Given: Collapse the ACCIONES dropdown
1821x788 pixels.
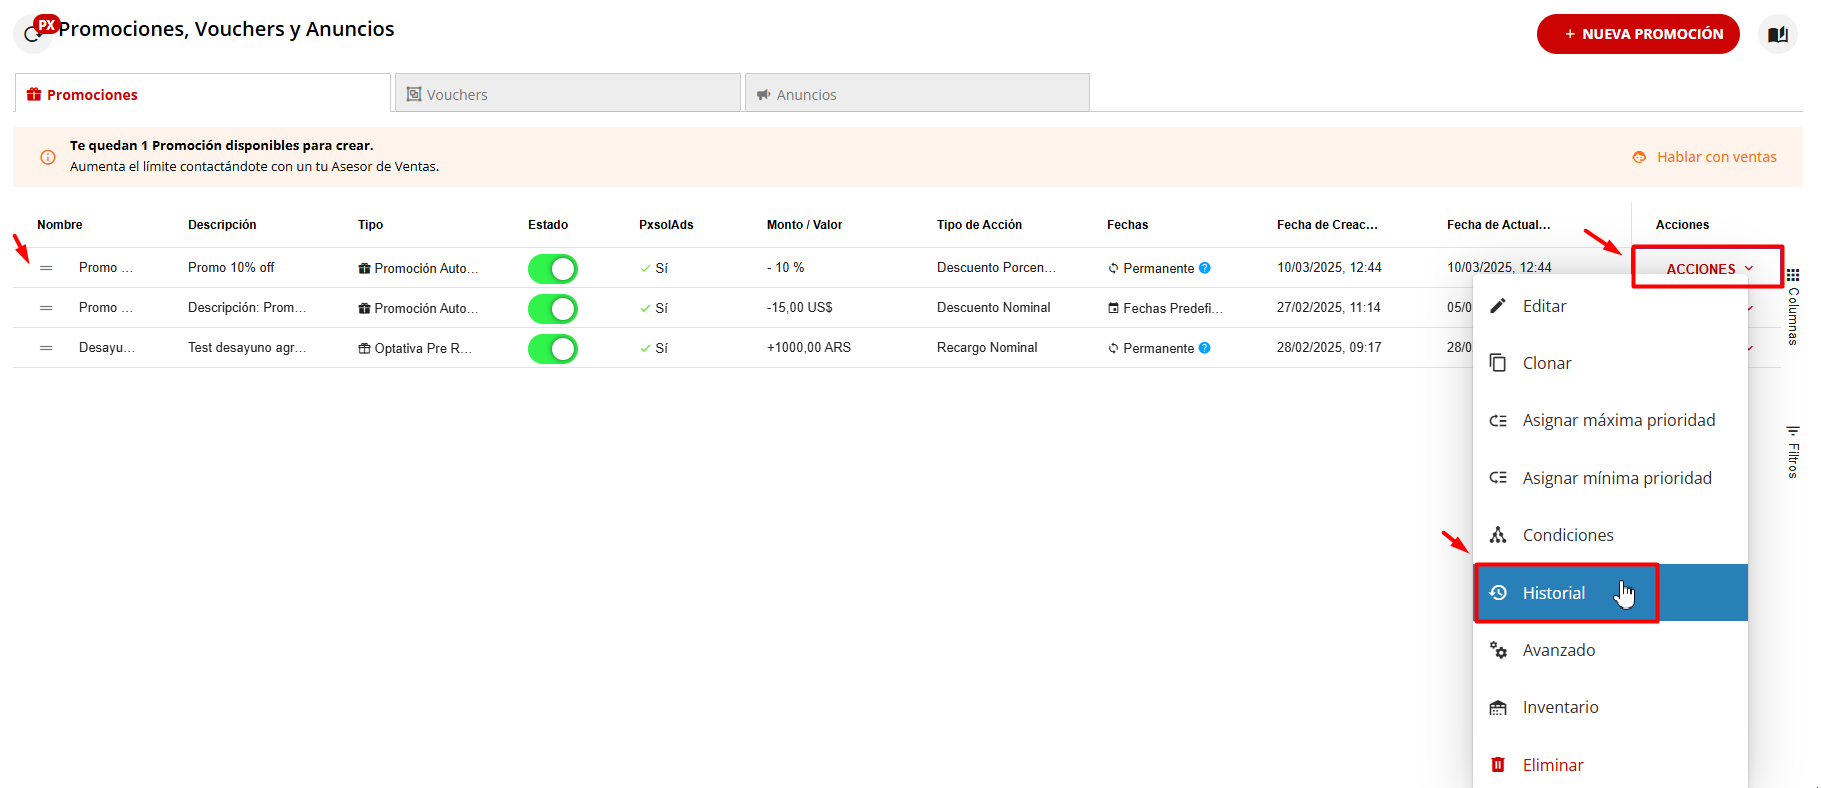Looking at the screenshot, I should tap(1708, 268).
